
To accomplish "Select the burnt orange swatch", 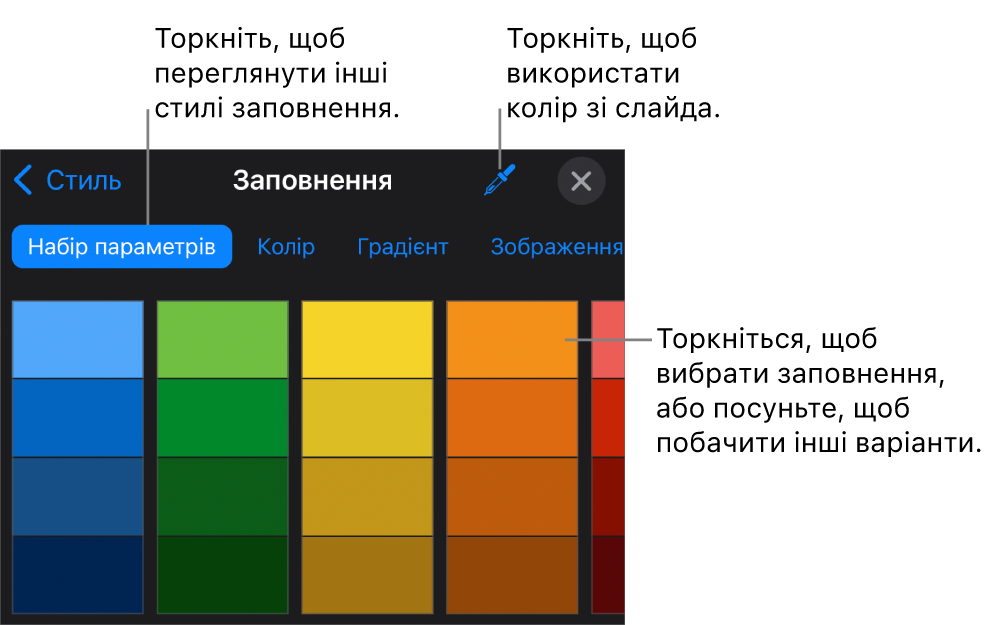I will point(513,496).
